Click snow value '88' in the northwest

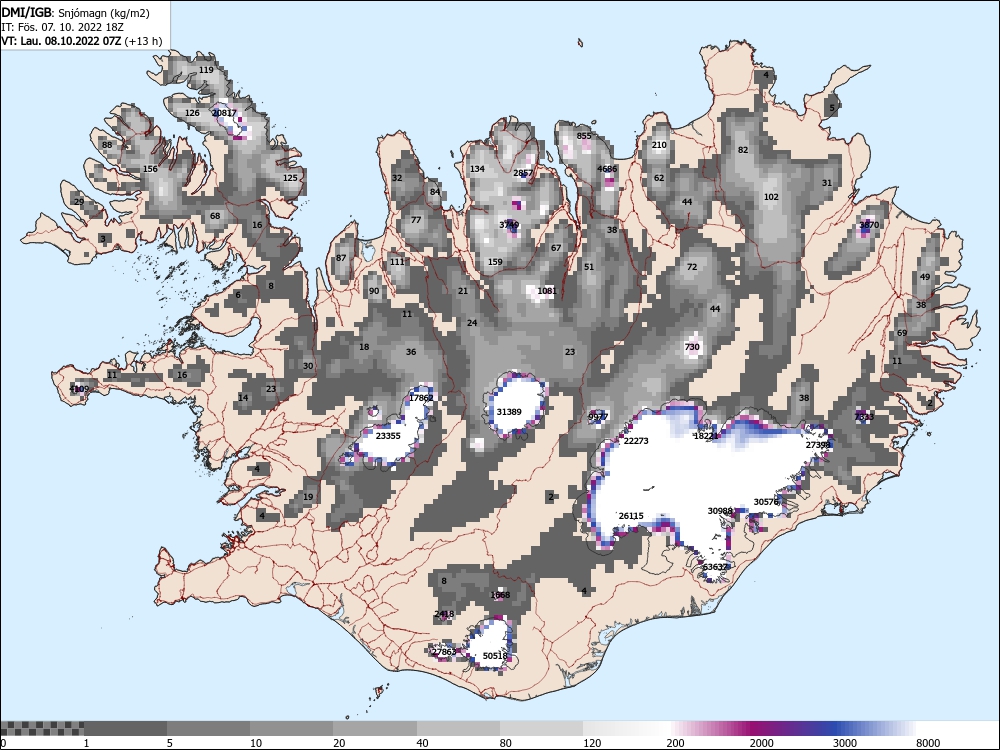(x=107, y=145)
